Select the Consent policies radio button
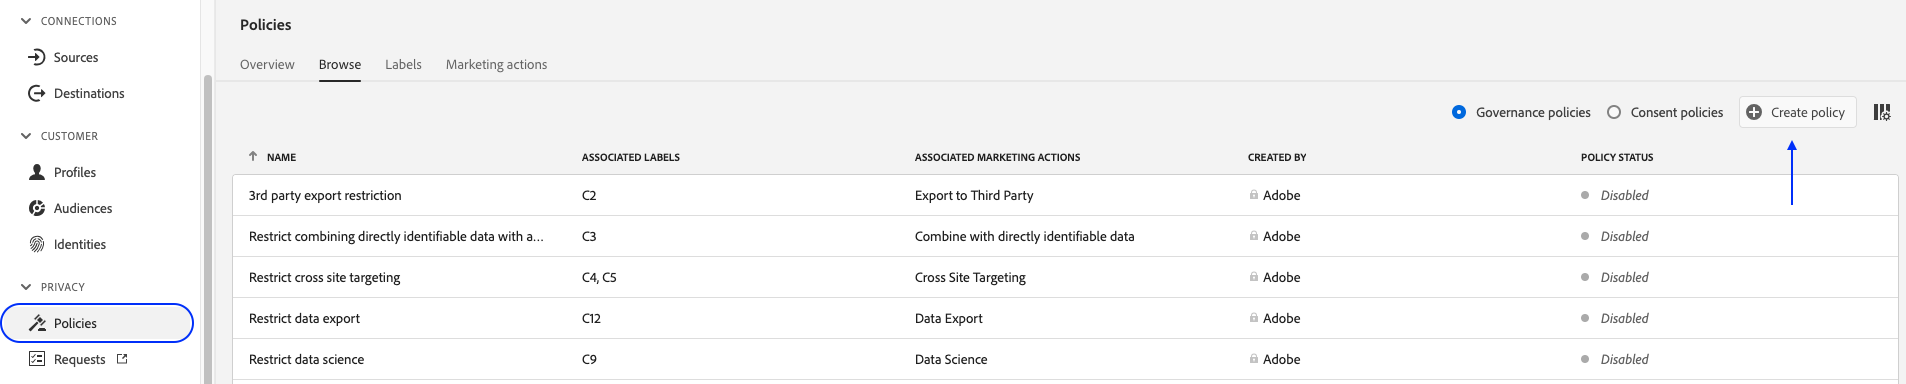This screenshot has height=384, width=1906. click(1614, 112)
